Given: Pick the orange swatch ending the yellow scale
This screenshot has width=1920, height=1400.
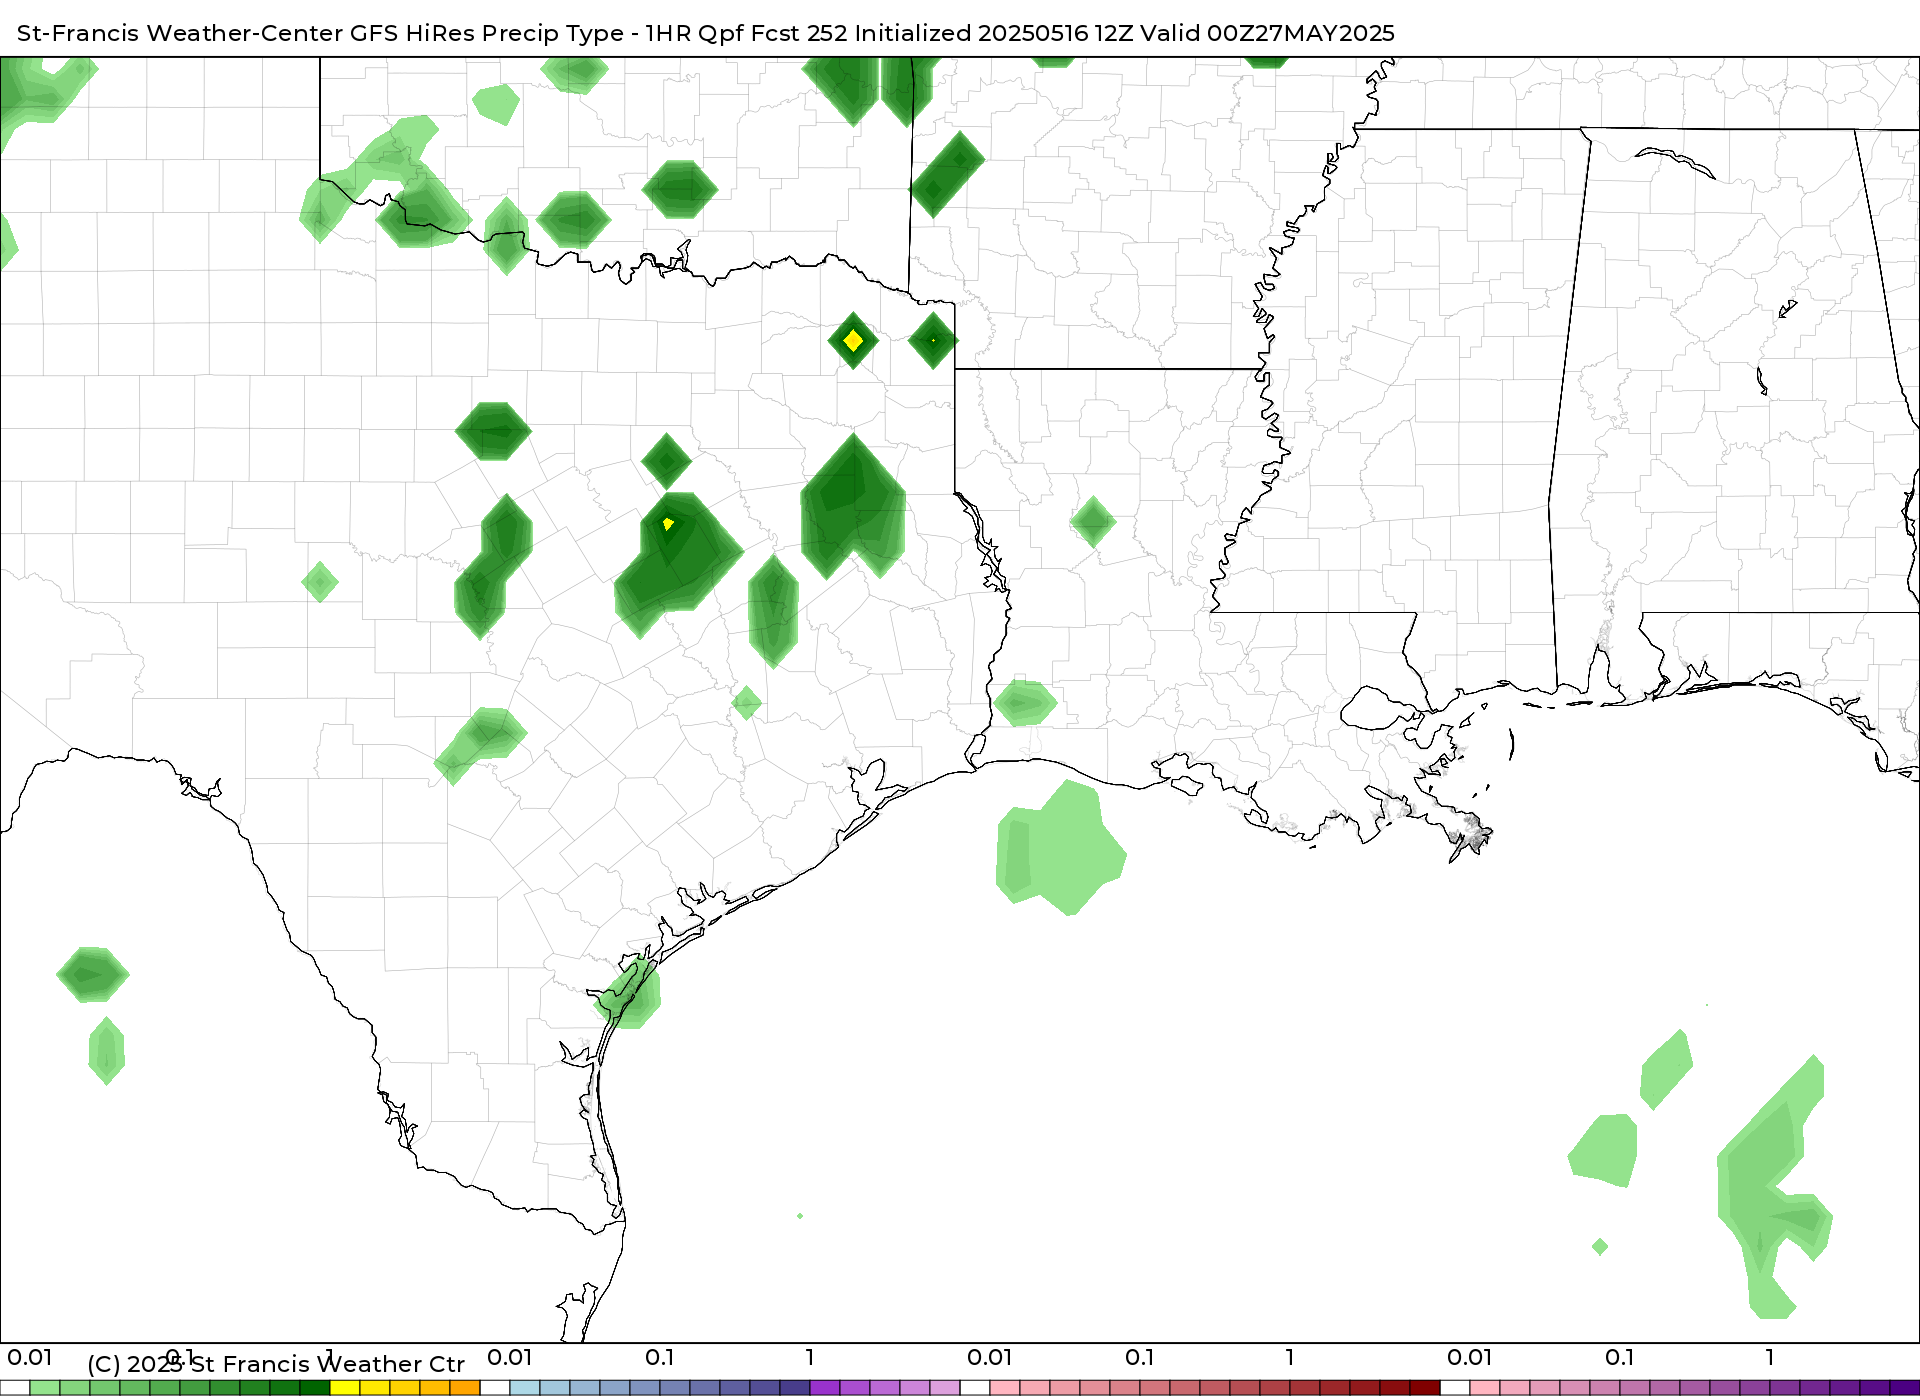Looking at the screenshot, I should (465, 1389).
